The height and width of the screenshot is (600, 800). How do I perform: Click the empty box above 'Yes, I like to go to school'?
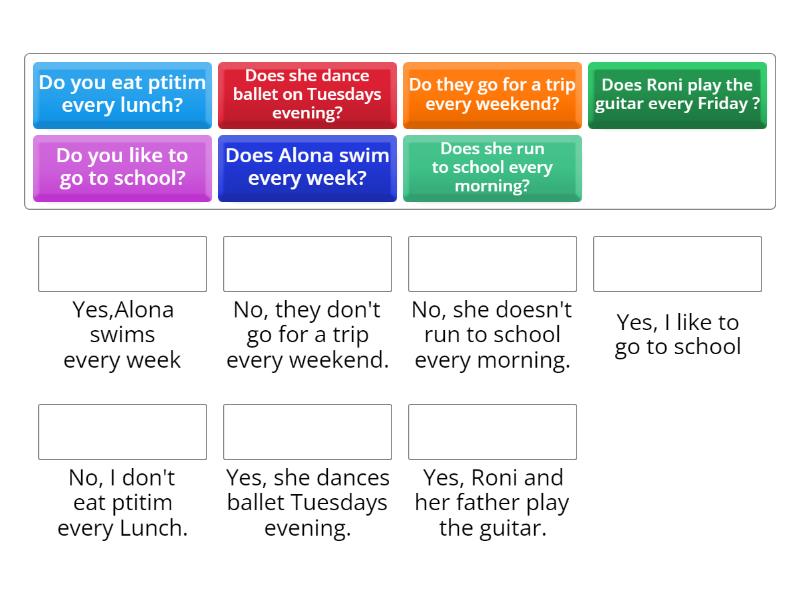click(677, 263)
